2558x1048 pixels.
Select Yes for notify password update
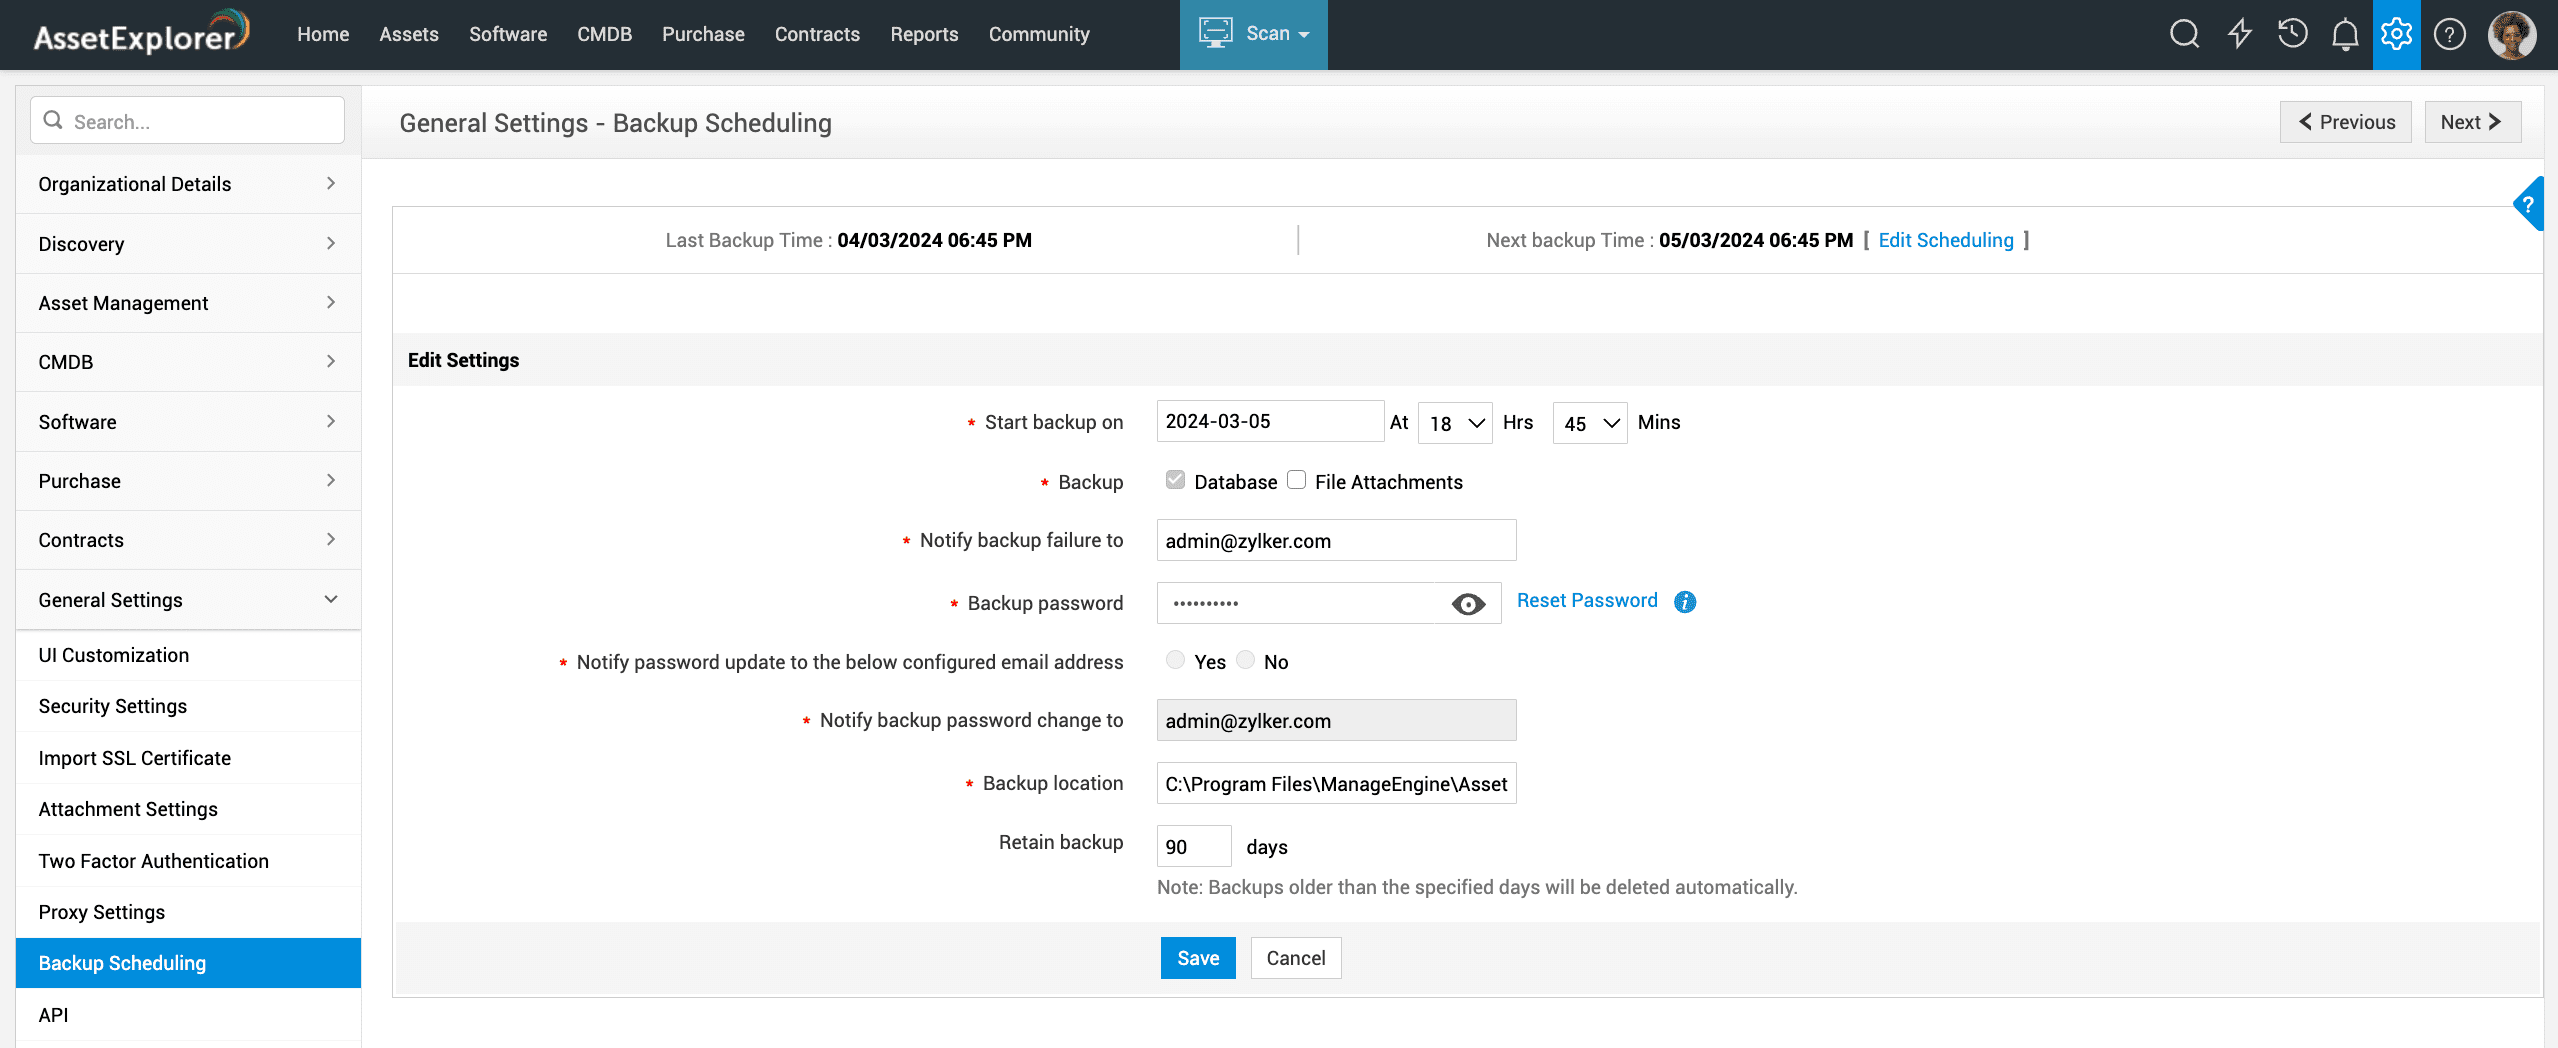click(1176, 660)
